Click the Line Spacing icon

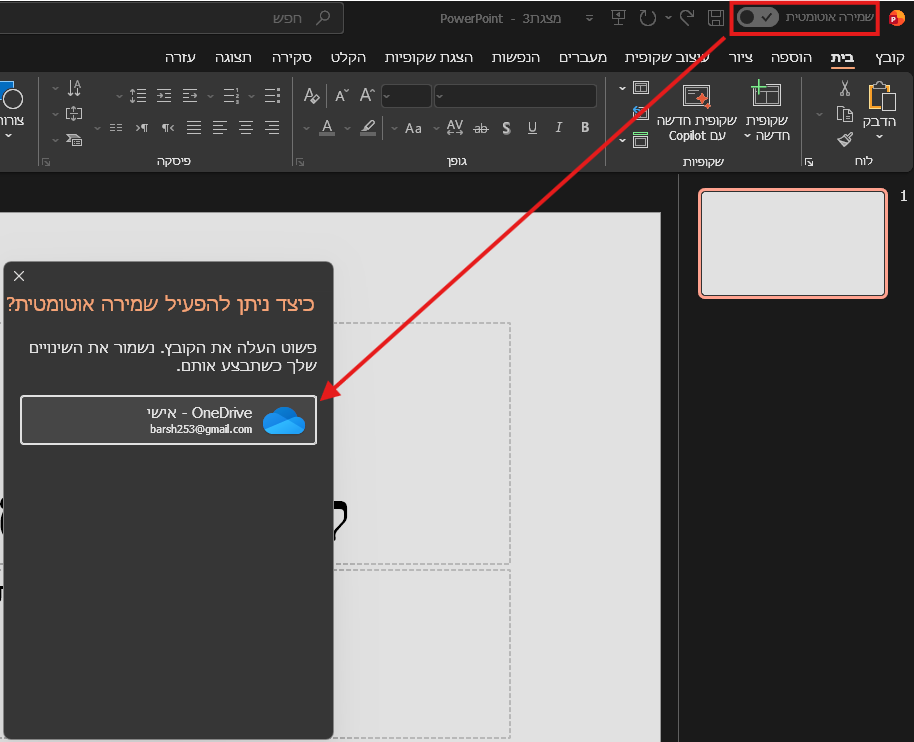point(138,95)
